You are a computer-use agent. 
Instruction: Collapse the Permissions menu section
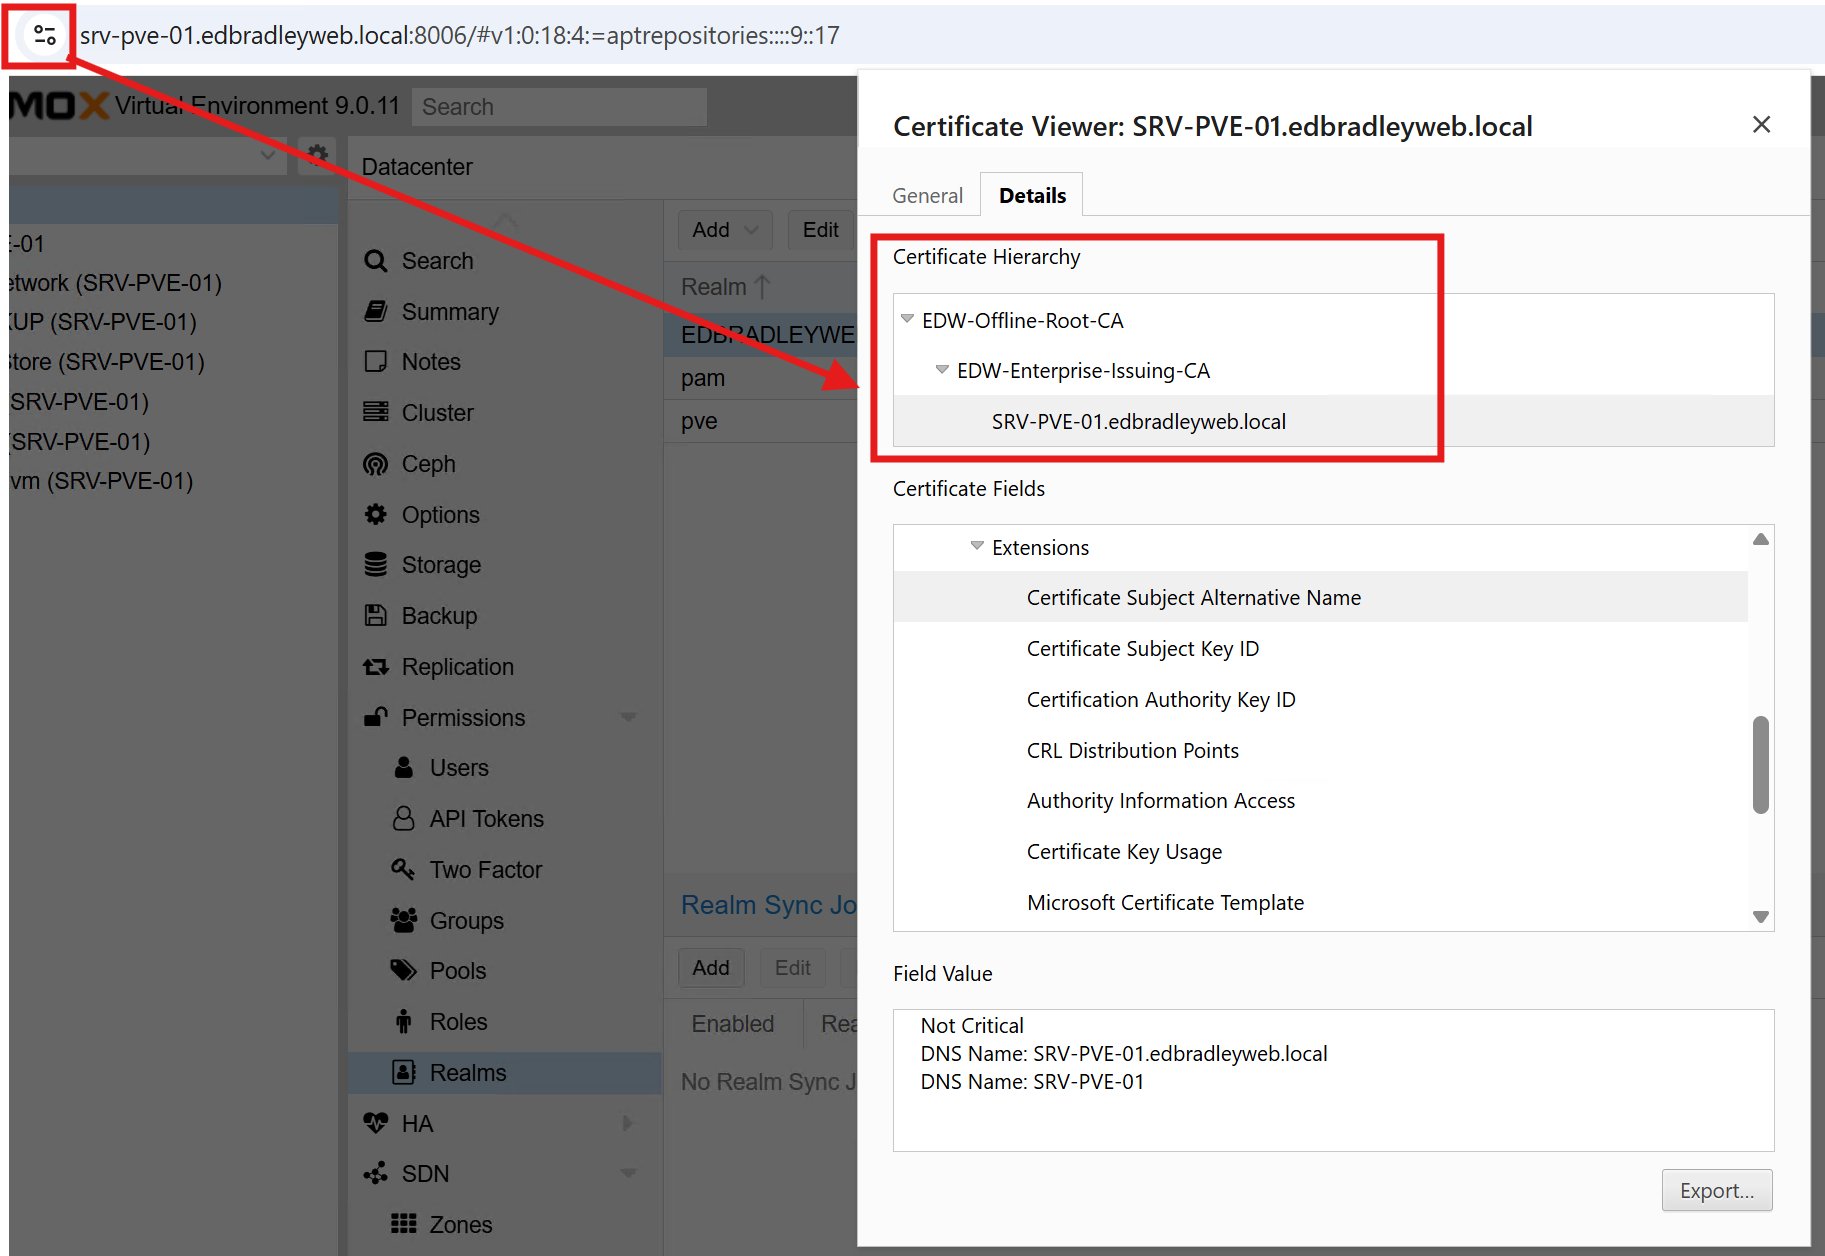(x=628, y=717)
